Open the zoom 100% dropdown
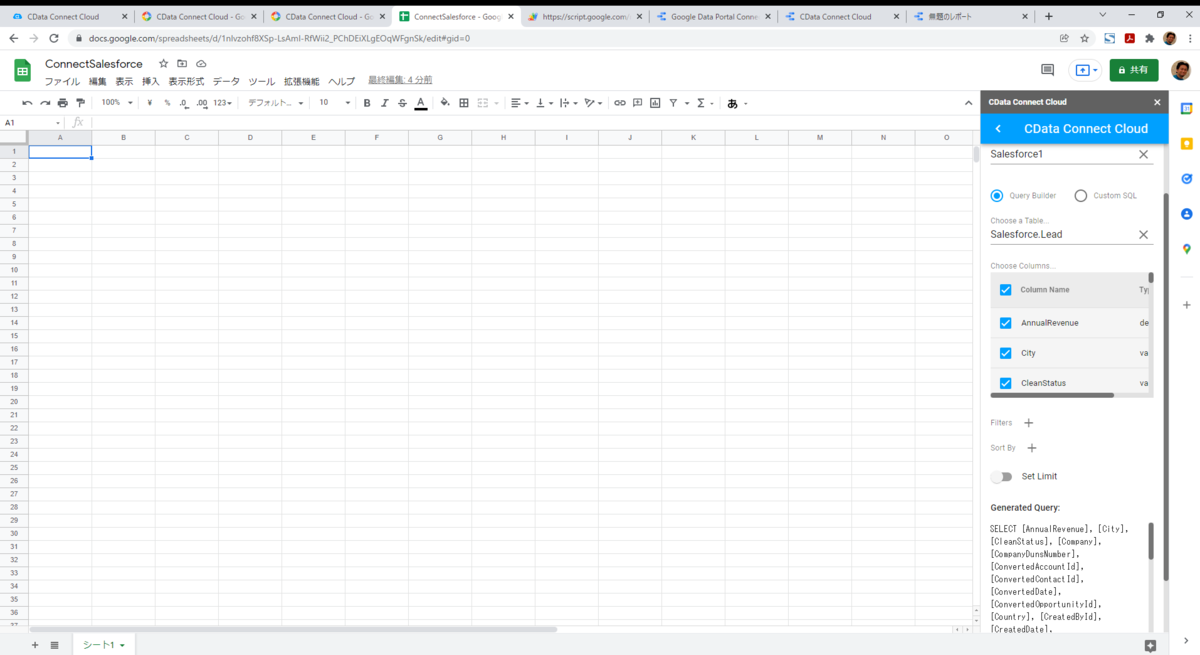Viewport: 1200px width, 655px height. click(116, 103)
